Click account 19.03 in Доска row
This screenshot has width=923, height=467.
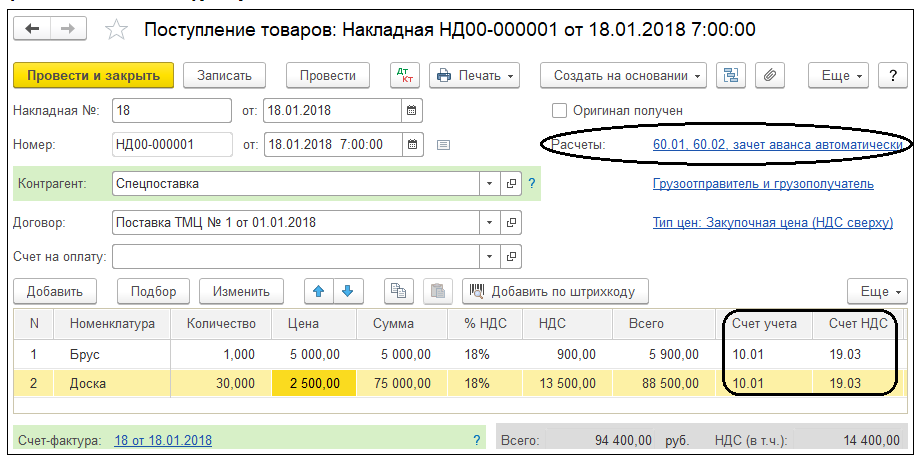click(858, 383)
